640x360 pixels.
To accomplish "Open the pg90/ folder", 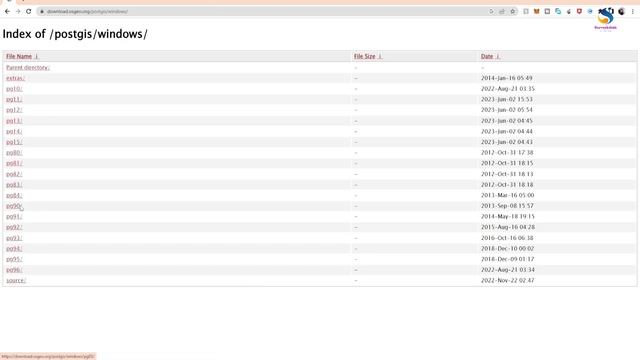I will tap(14, 206).
